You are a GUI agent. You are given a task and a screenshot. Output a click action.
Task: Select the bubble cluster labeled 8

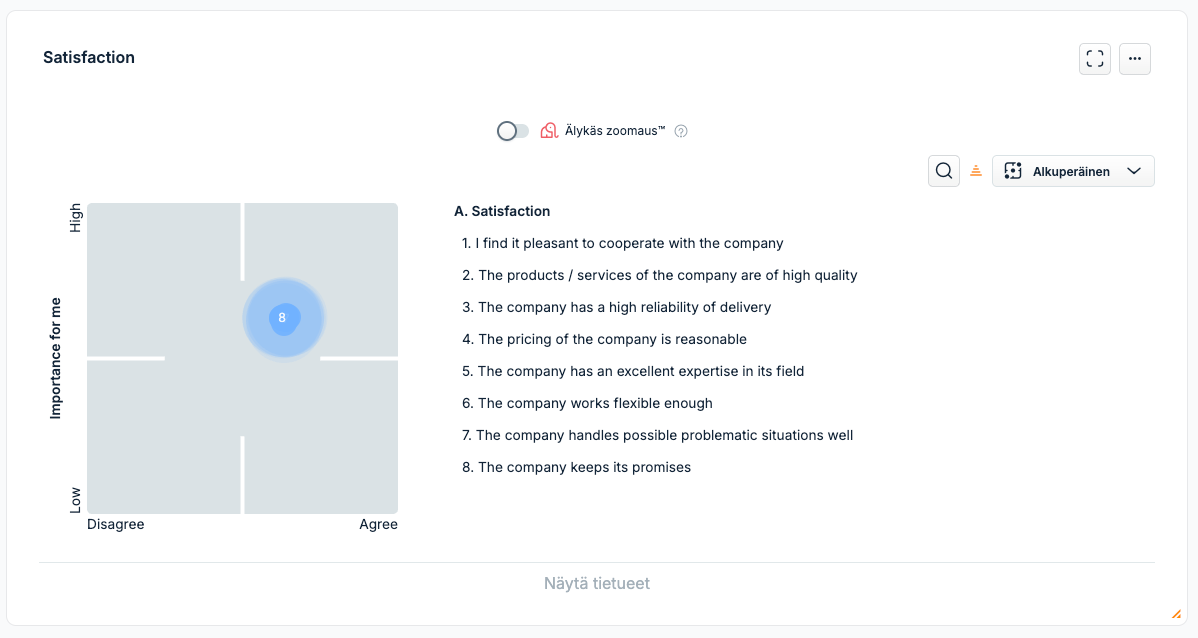coord(283,318)
